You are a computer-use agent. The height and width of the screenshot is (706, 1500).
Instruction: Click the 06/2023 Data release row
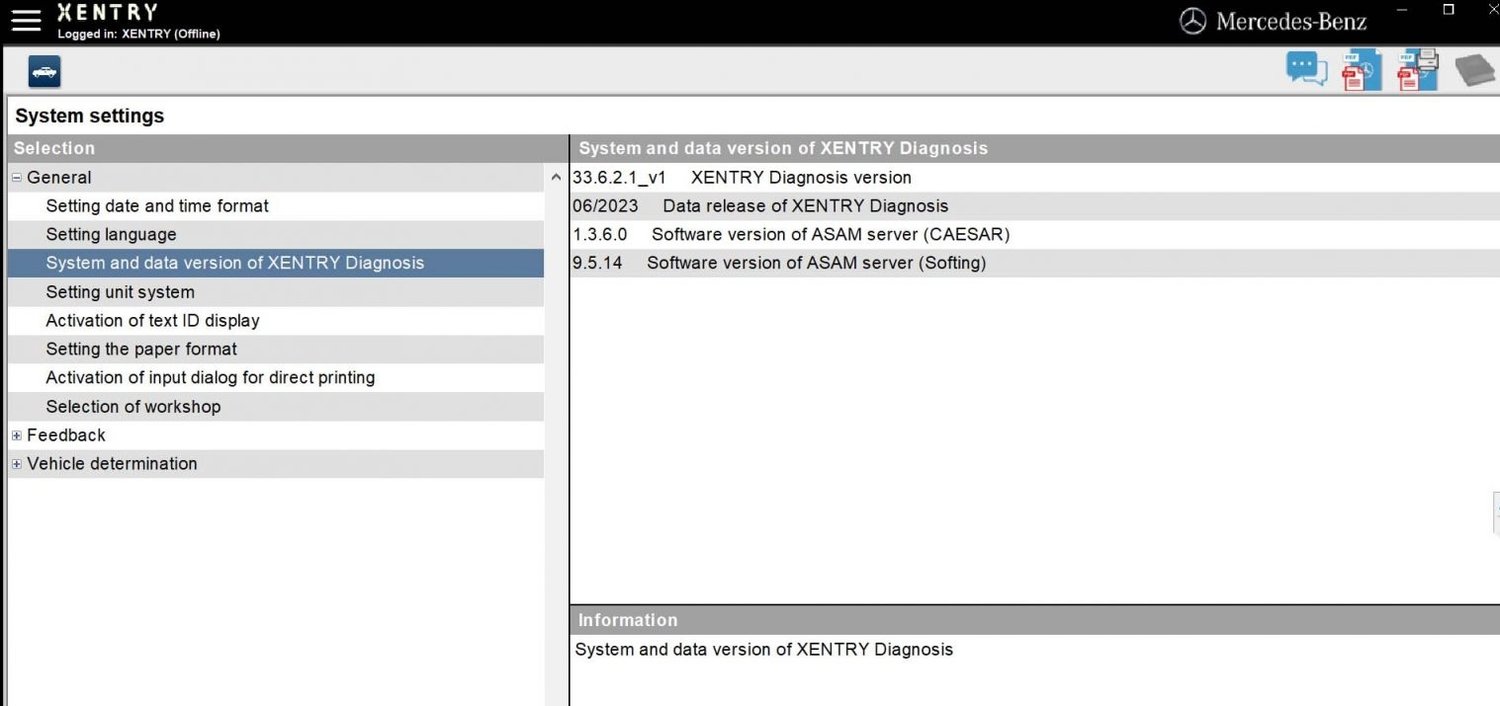[x=1035, y=206]
